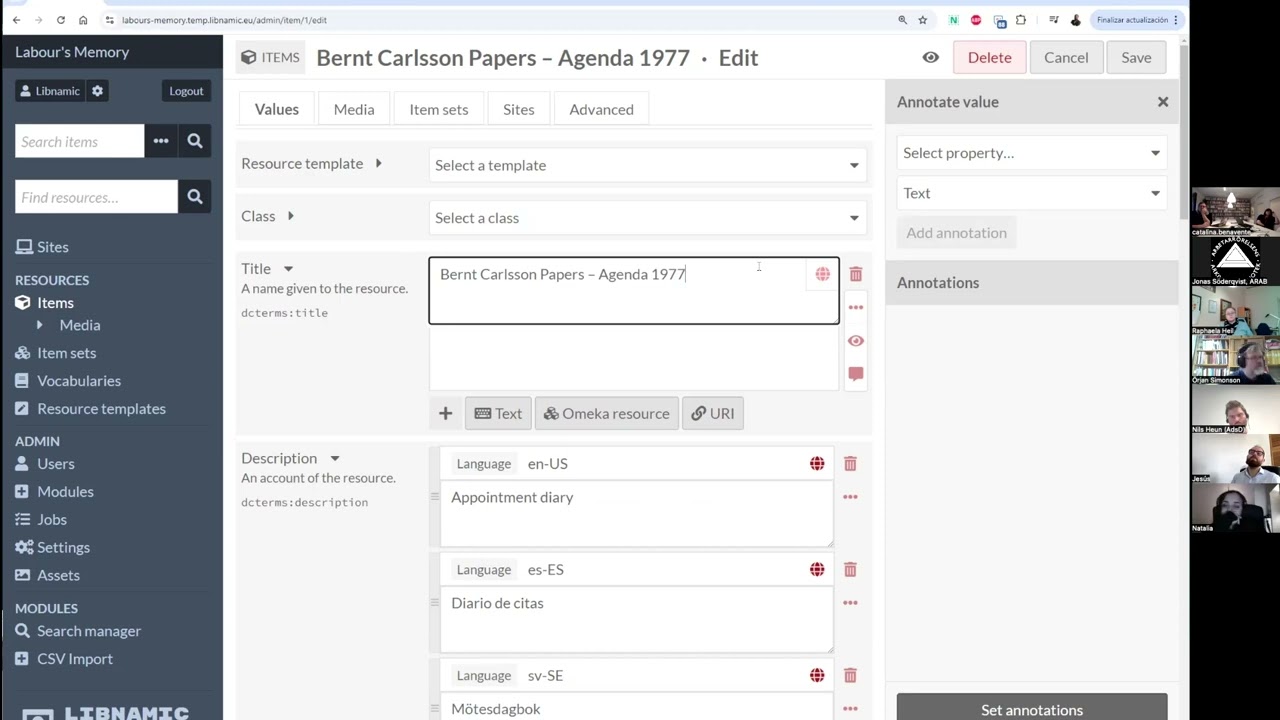Click the globe language icon for en-US description
1280x720 pixels.
[817, 464]
